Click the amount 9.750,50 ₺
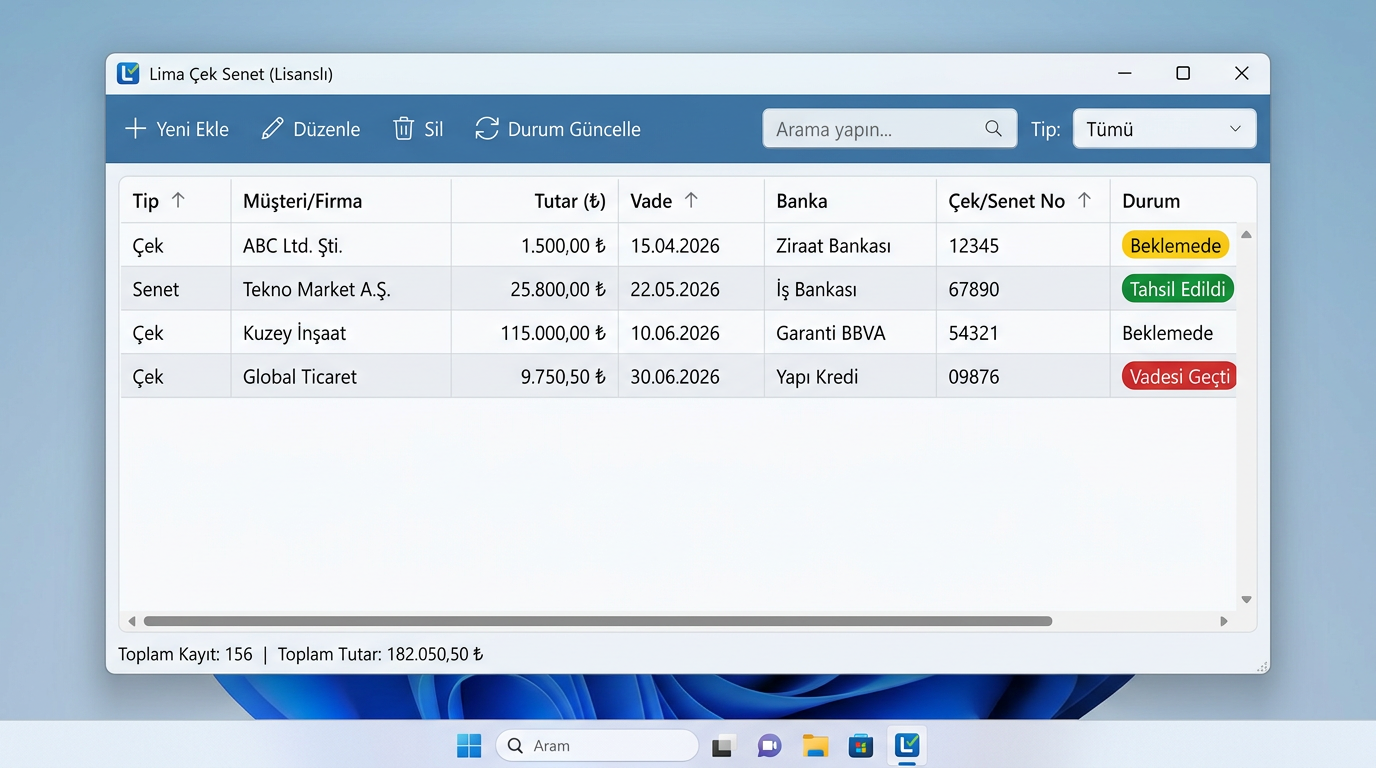This screenshot has height=768, width=1376. (x=564, y=377)
